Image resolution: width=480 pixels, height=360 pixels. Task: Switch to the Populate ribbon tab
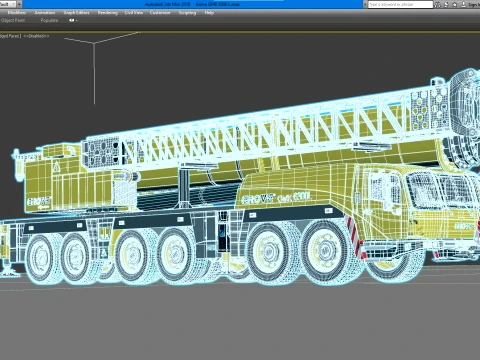coord(49,20)
